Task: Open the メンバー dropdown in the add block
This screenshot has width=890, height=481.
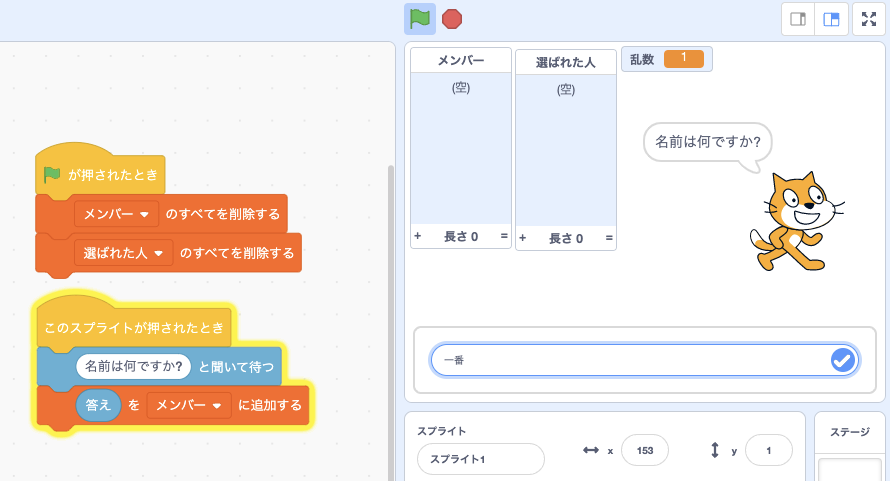Action: (x=189, y=405)
